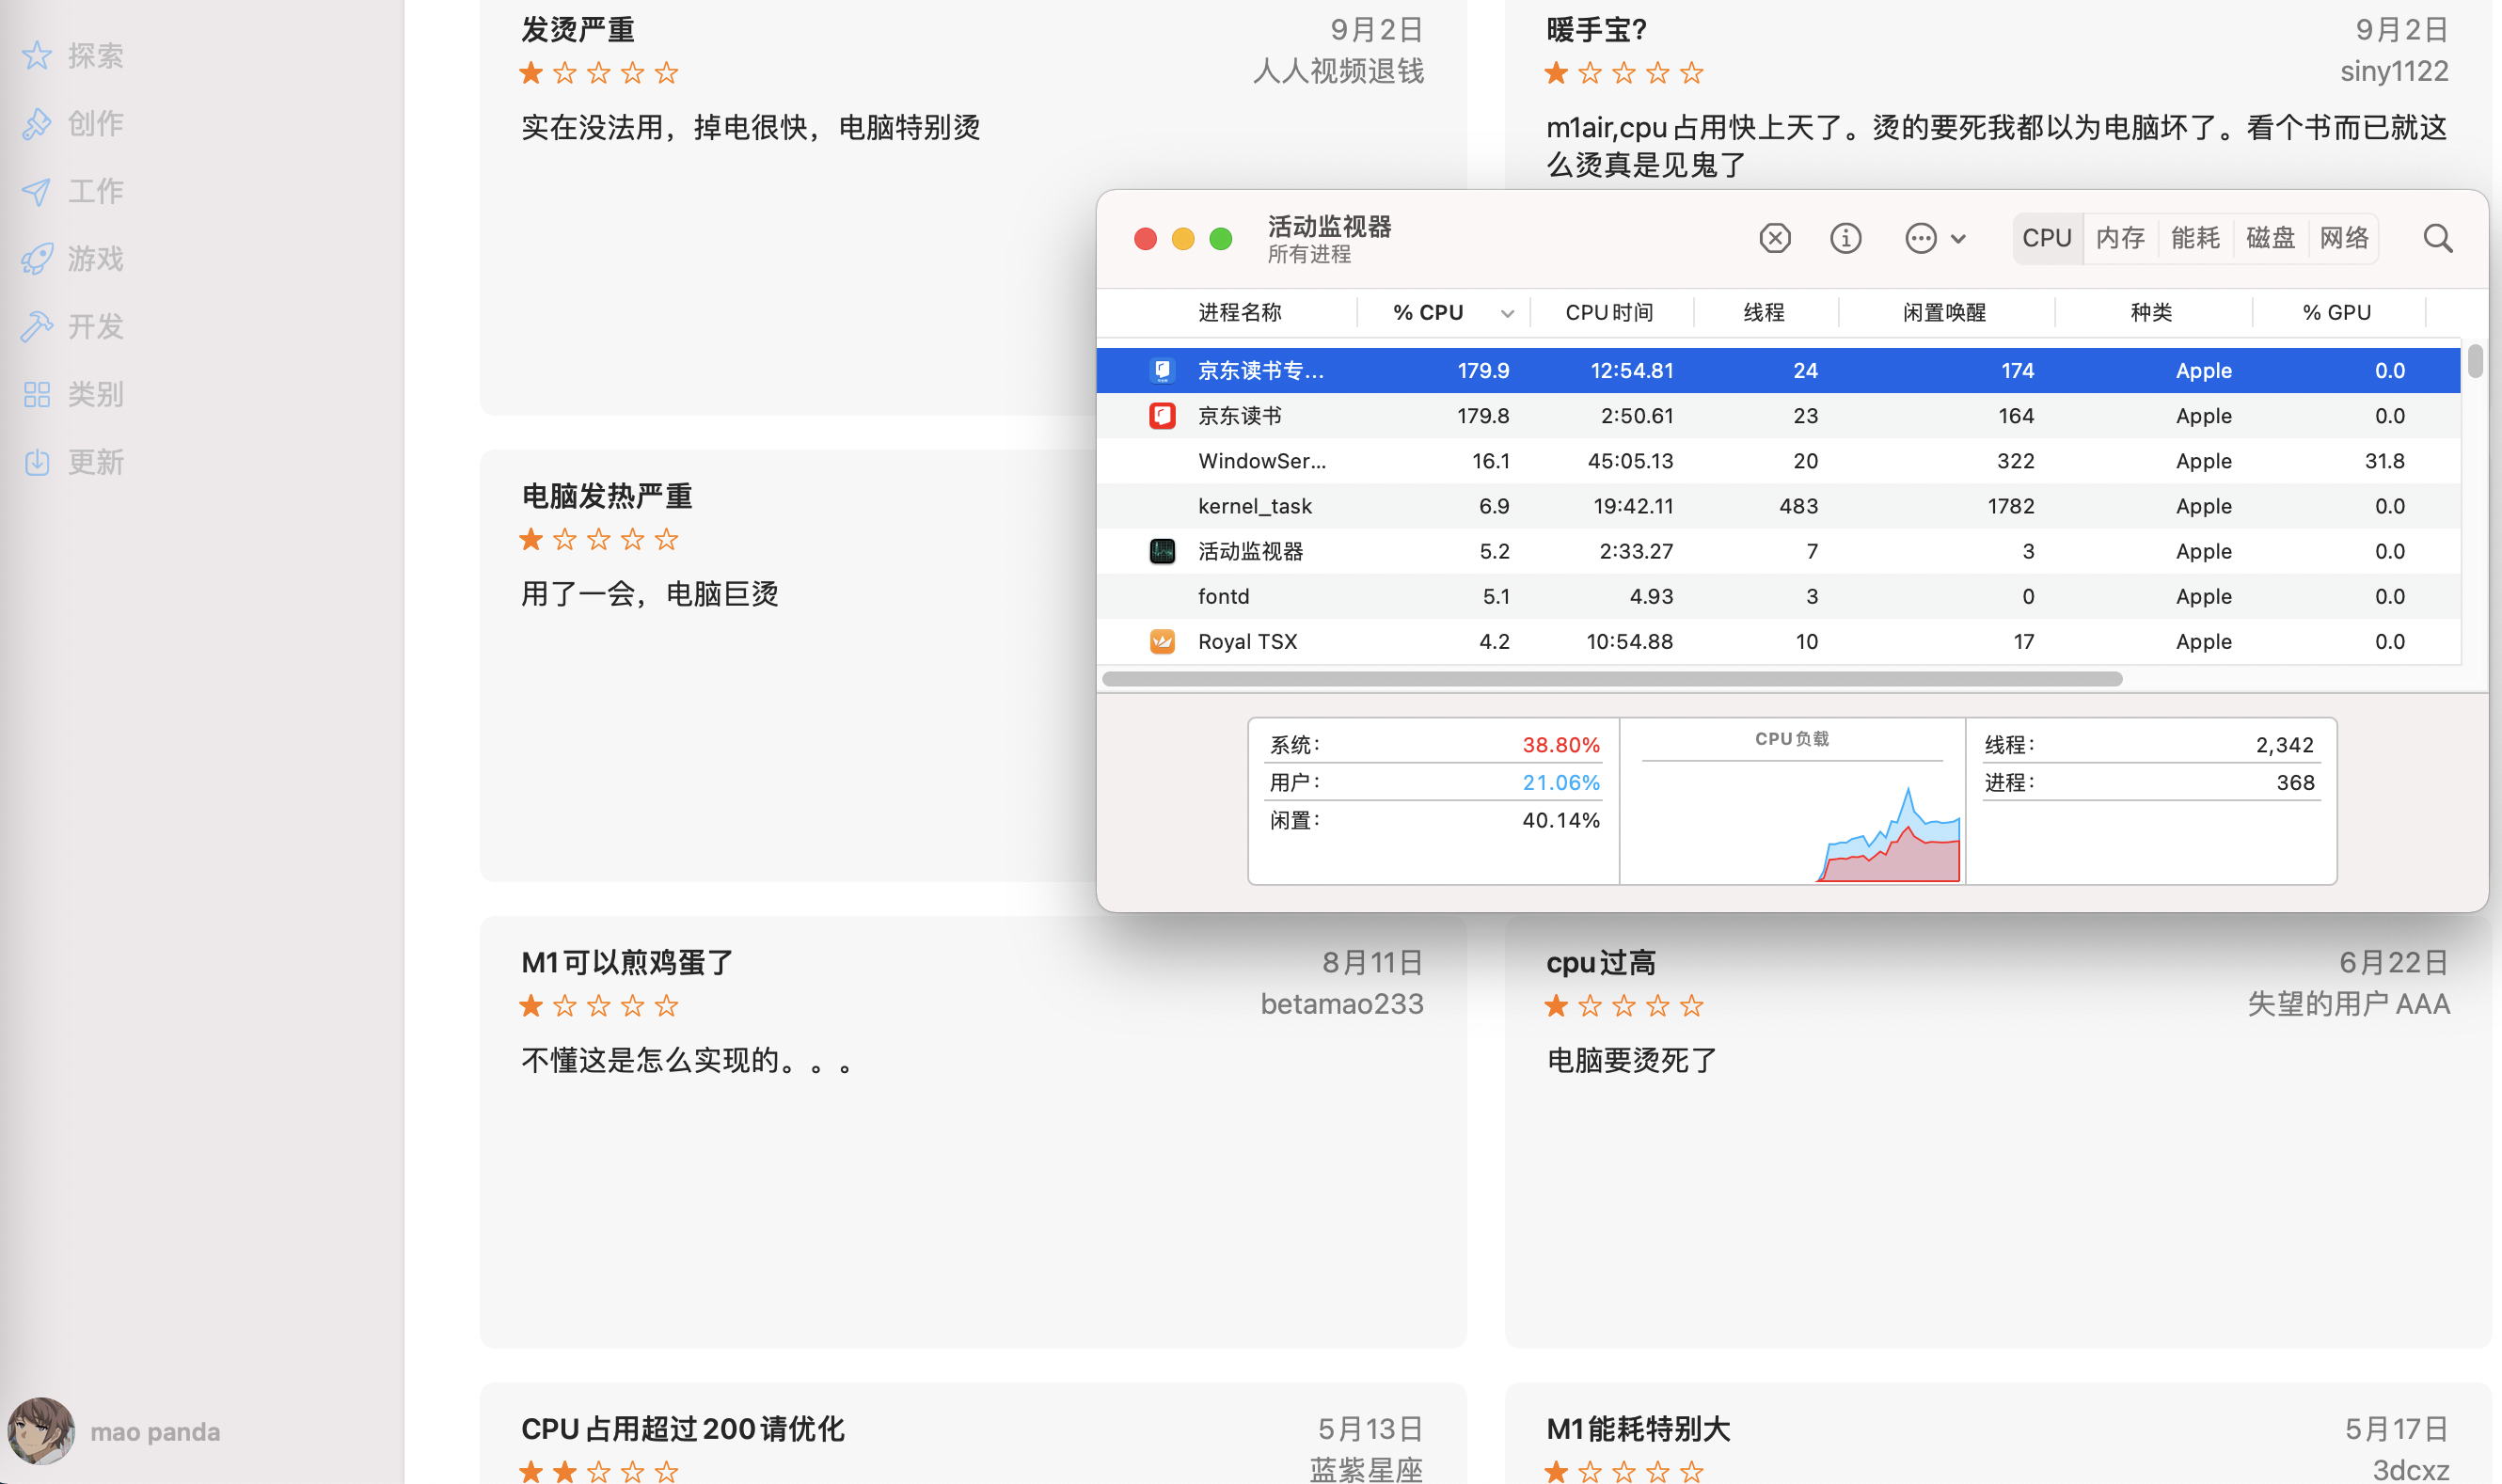Screen dimensions: 2502x1484
Task: Click reviewer name 人人视频退钱
Action: click(1338, 71)
